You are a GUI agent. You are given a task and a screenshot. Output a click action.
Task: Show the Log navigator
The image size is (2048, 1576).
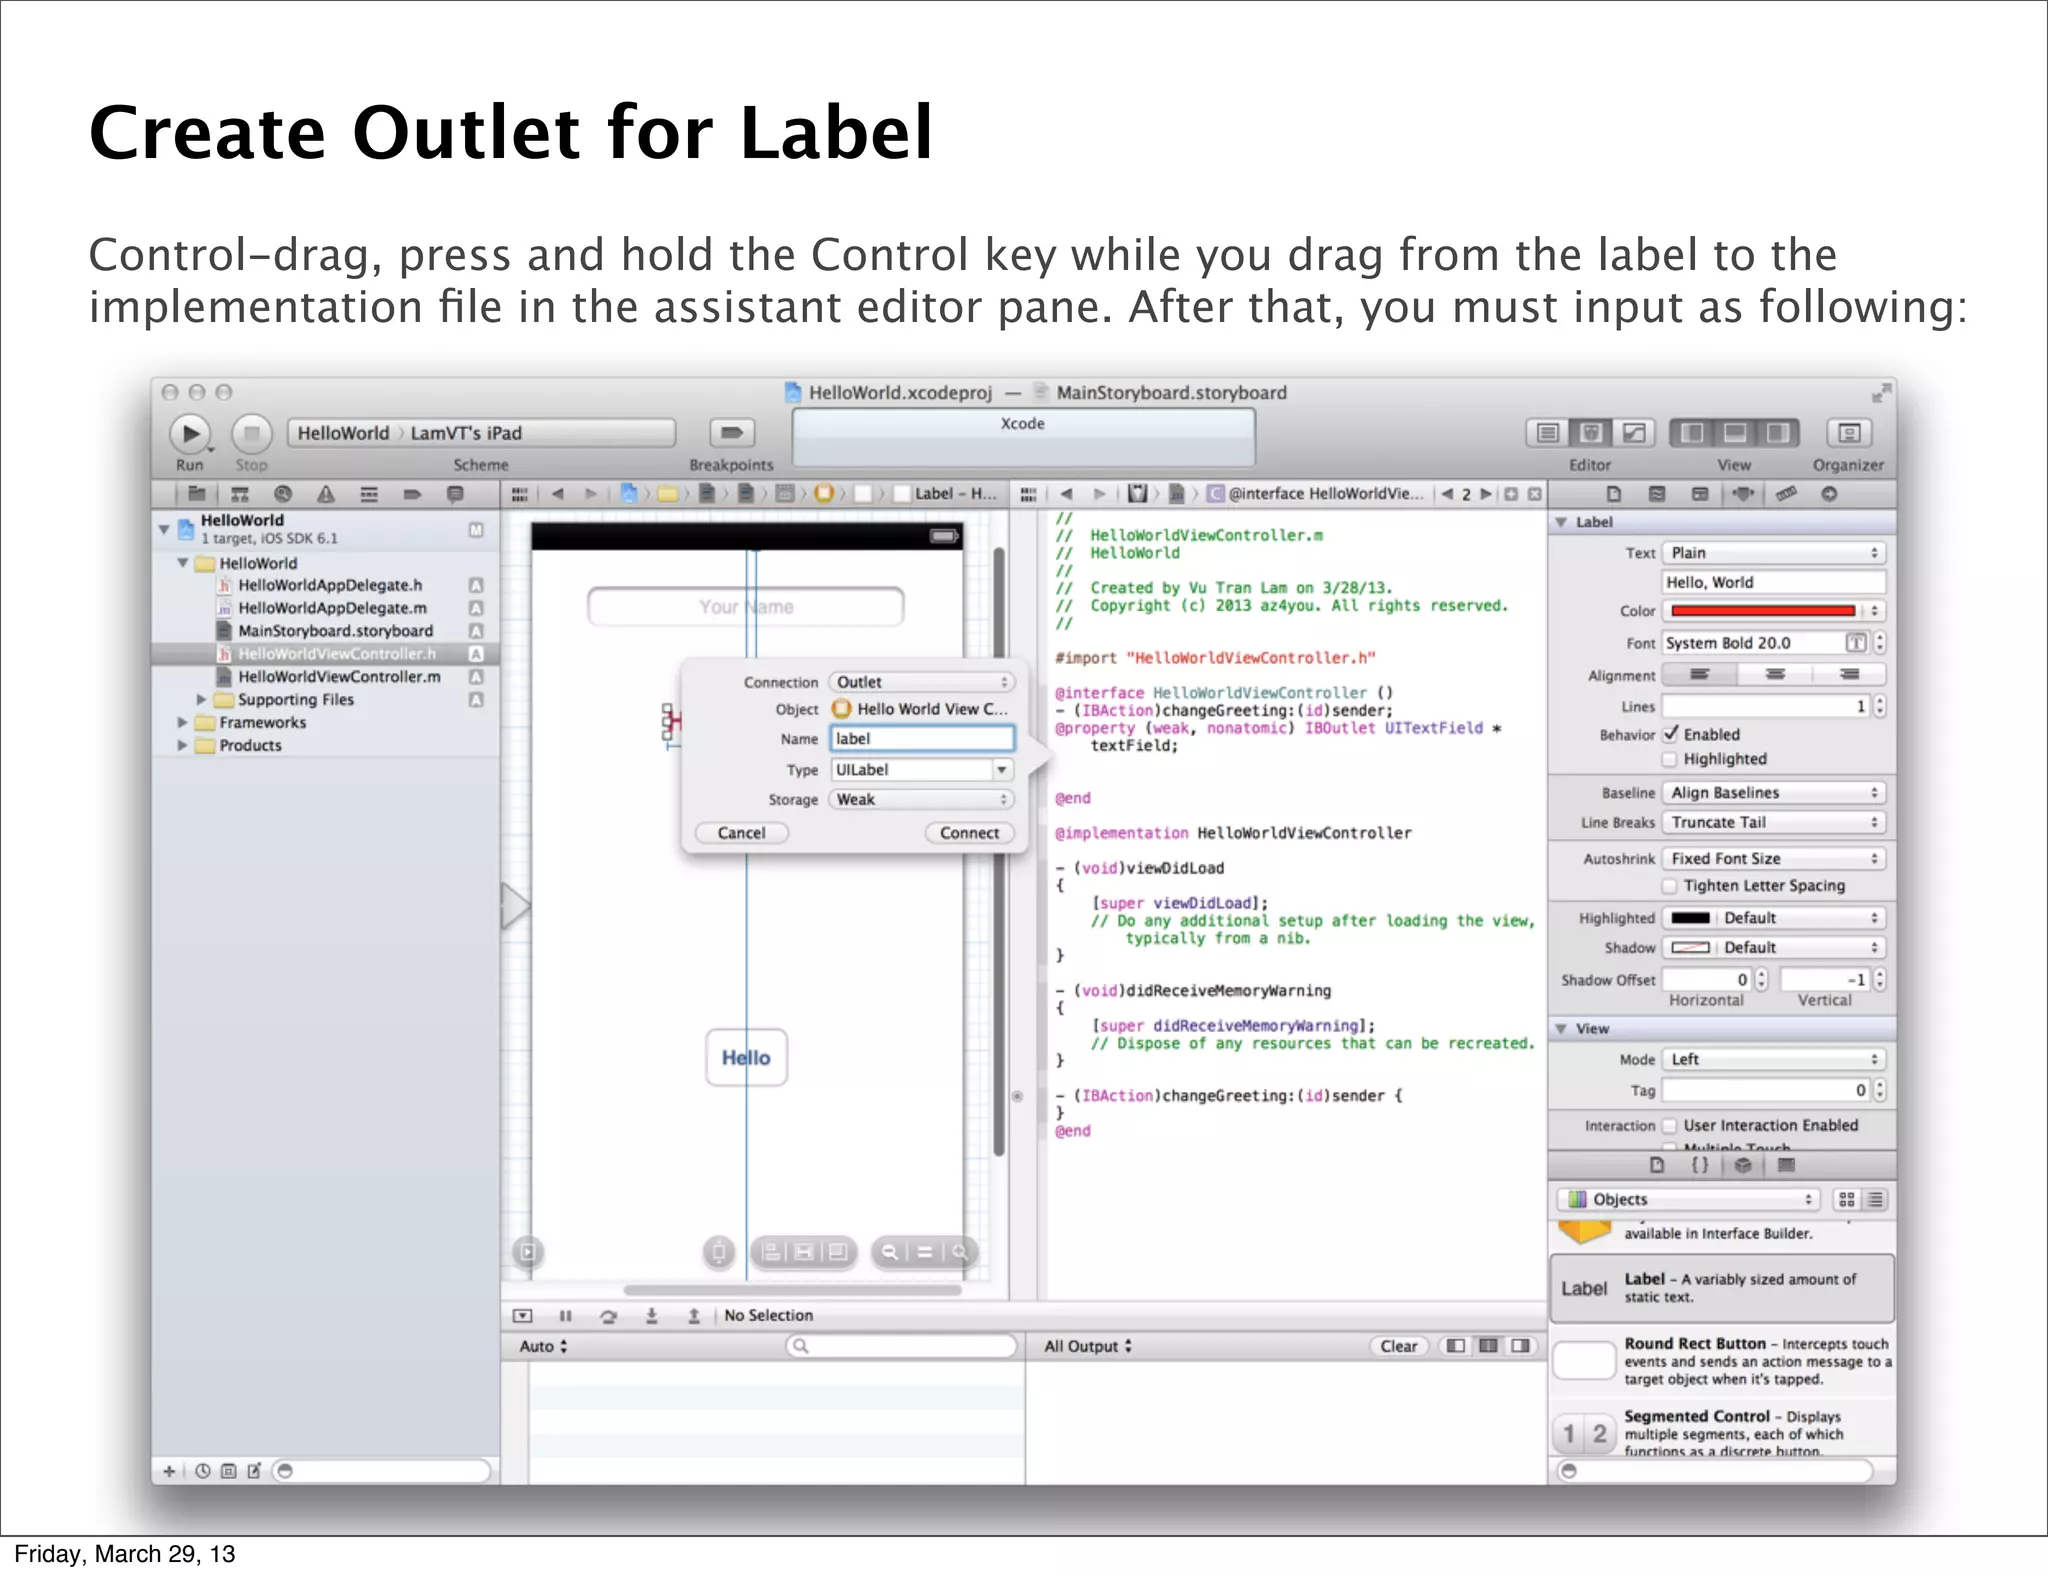(x=455, y=494)
